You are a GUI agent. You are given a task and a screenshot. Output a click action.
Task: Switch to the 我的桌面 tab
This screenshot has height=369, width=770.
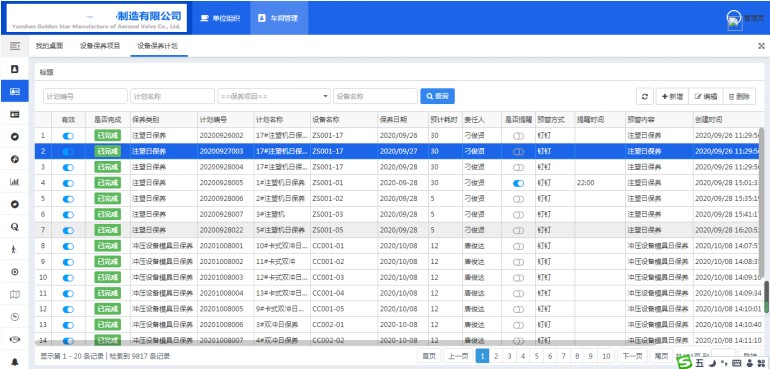click(x=50, y=46)
